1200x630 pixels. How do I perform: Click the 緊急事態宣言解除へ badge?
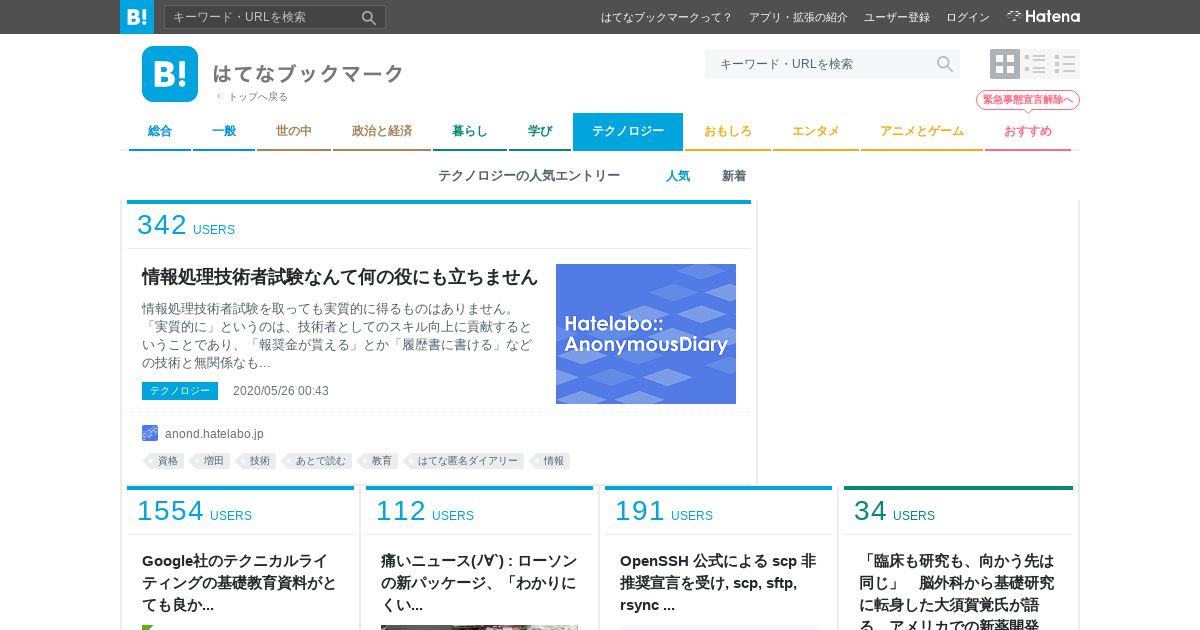(1028, 100)
